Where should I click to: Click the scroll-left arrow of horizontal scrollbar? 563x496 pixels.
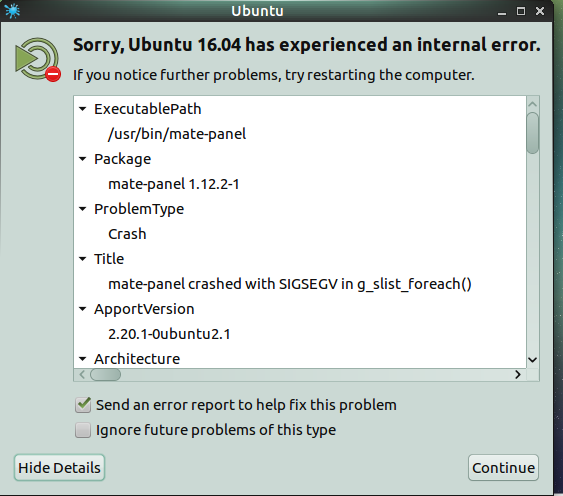[82, 375]
